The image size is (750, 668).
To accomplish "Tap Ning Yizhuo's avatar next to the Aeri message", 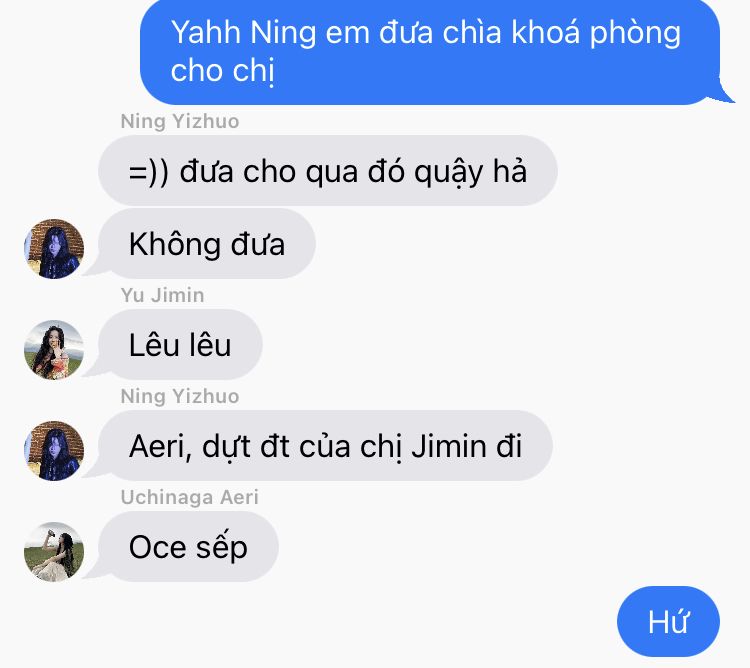I will [54, 450].
